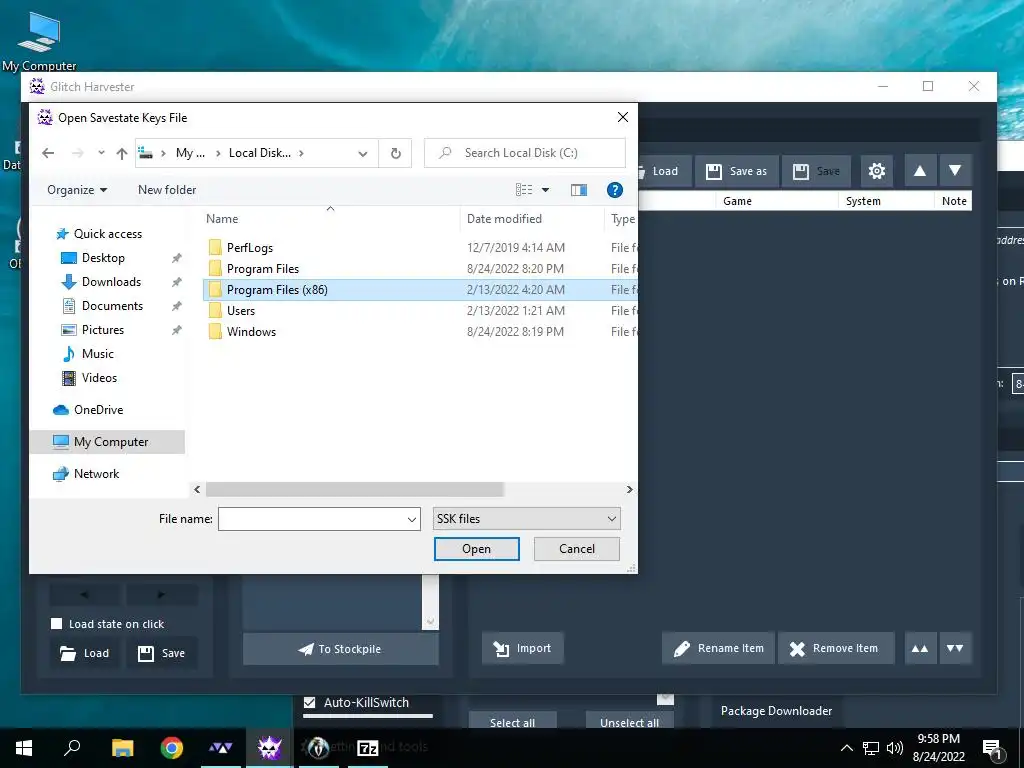Click the Rename Item button
Screen dimensions: 1024x768
(x=718, y=648)
